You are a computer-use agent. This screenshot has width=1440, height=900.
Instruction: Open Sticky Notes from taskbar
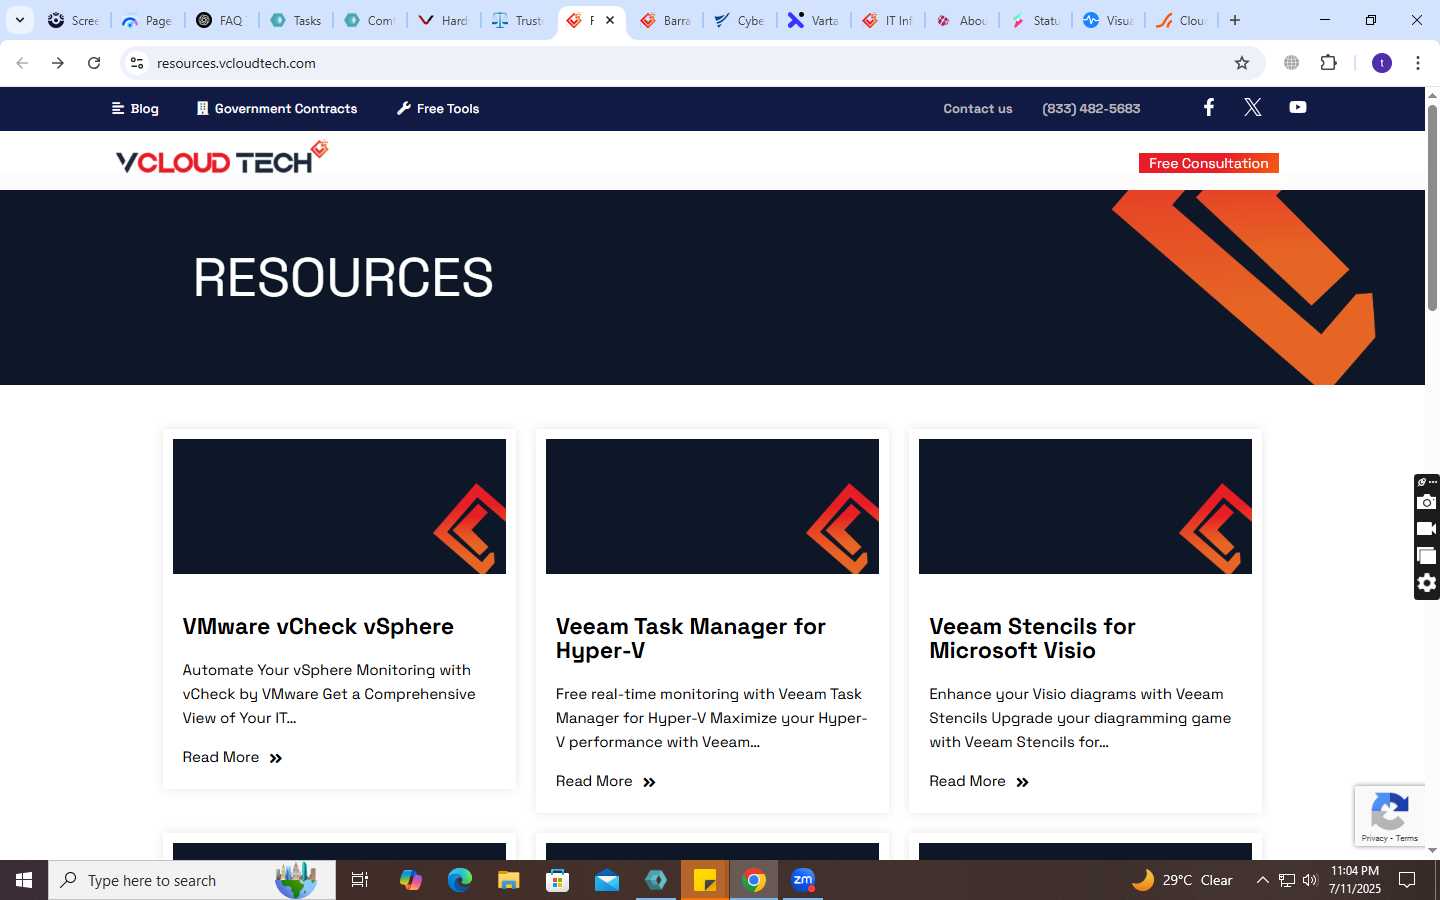[x=705, y=880]
